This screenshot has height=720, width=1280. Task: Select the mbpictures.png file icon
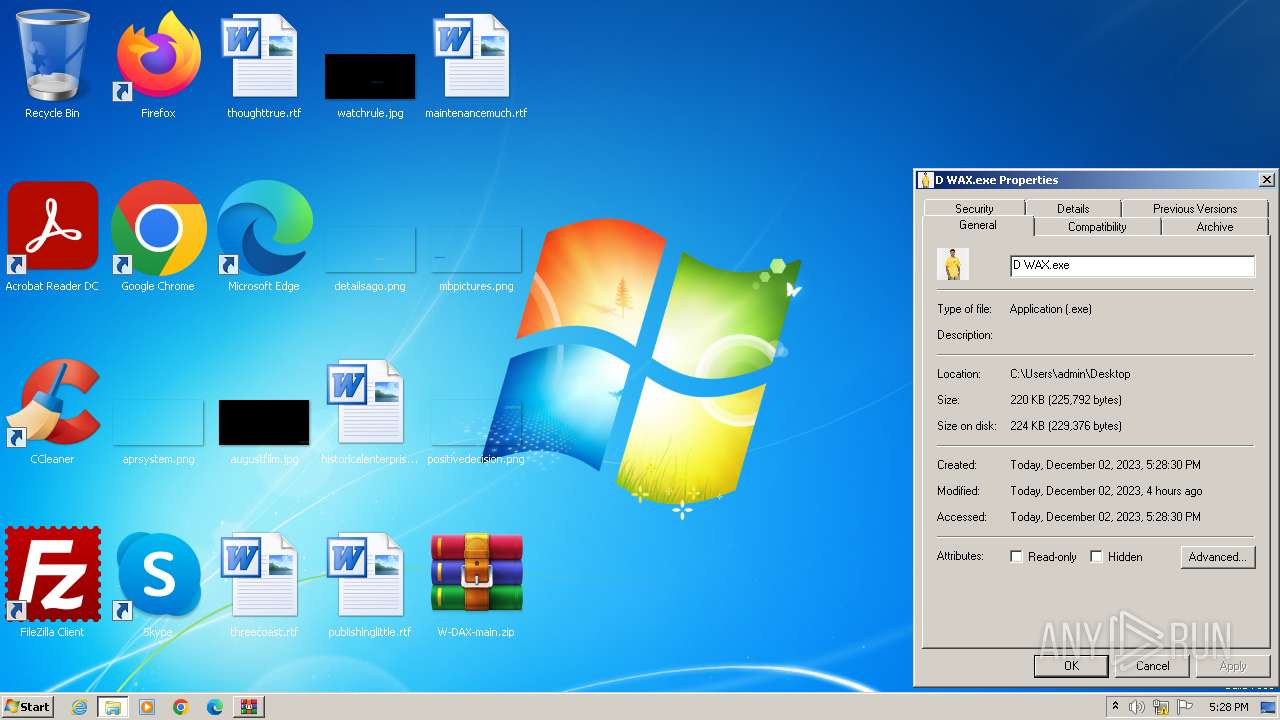476,250
